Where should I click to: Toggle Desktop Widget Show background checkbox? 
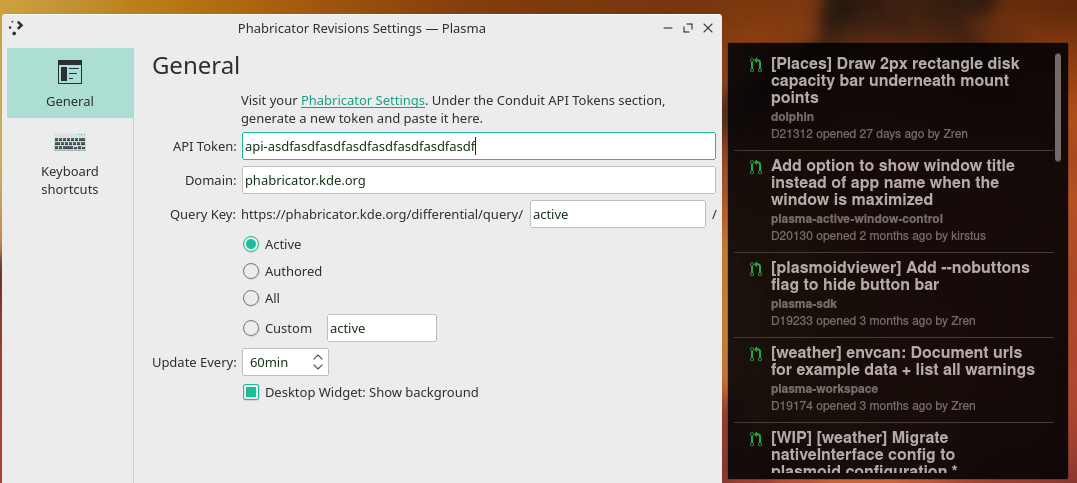pos(251,392)
